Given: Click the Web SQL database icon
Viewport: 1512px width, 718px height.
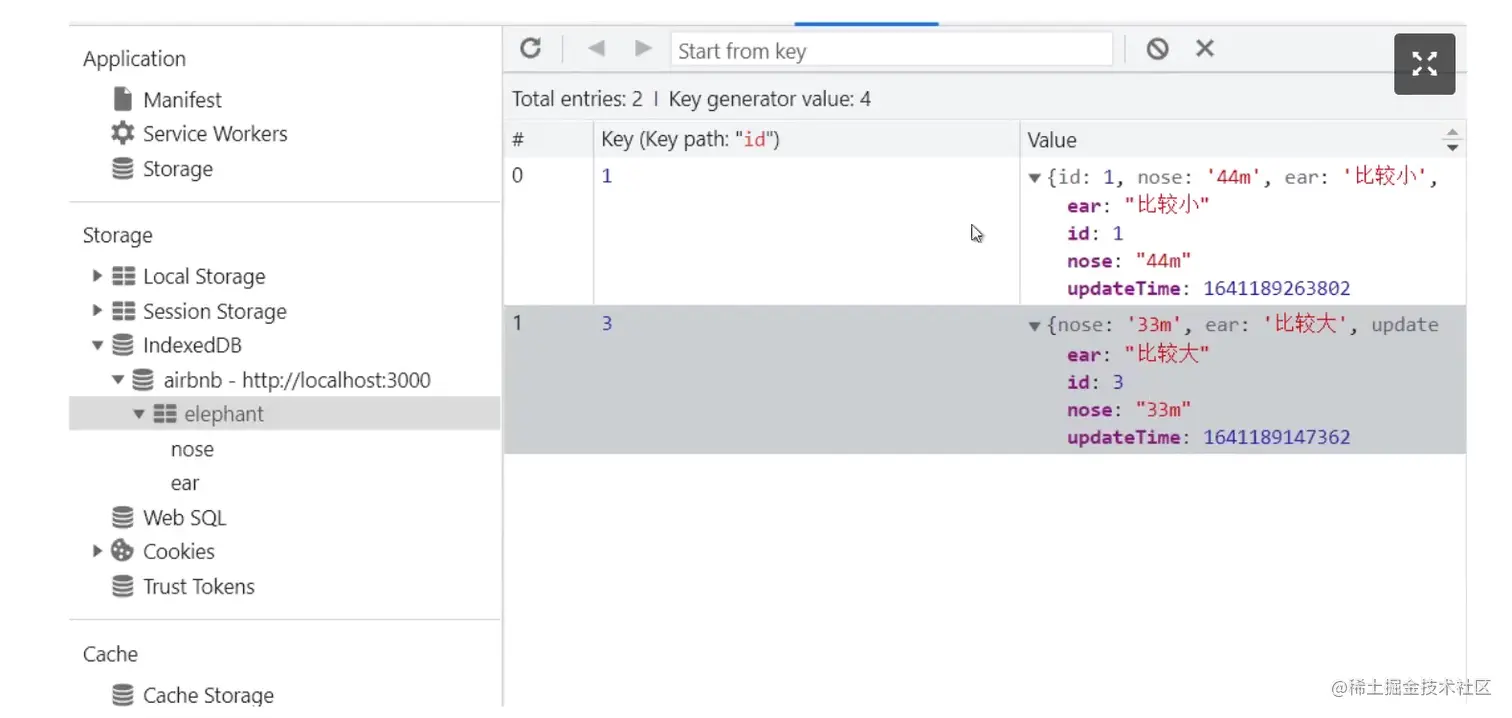Looking at the screenshot, I should pyautogui.click(x=122, y=517).
